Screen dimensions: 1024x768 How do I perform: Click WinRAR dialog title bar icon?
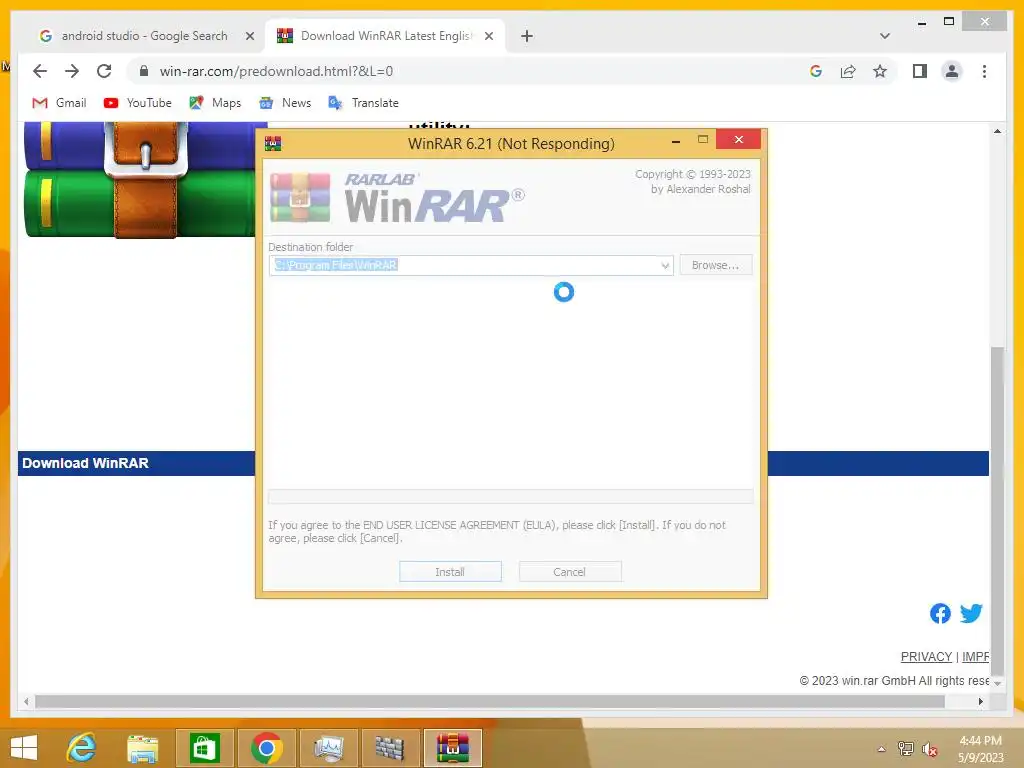[x=273, y=143]
